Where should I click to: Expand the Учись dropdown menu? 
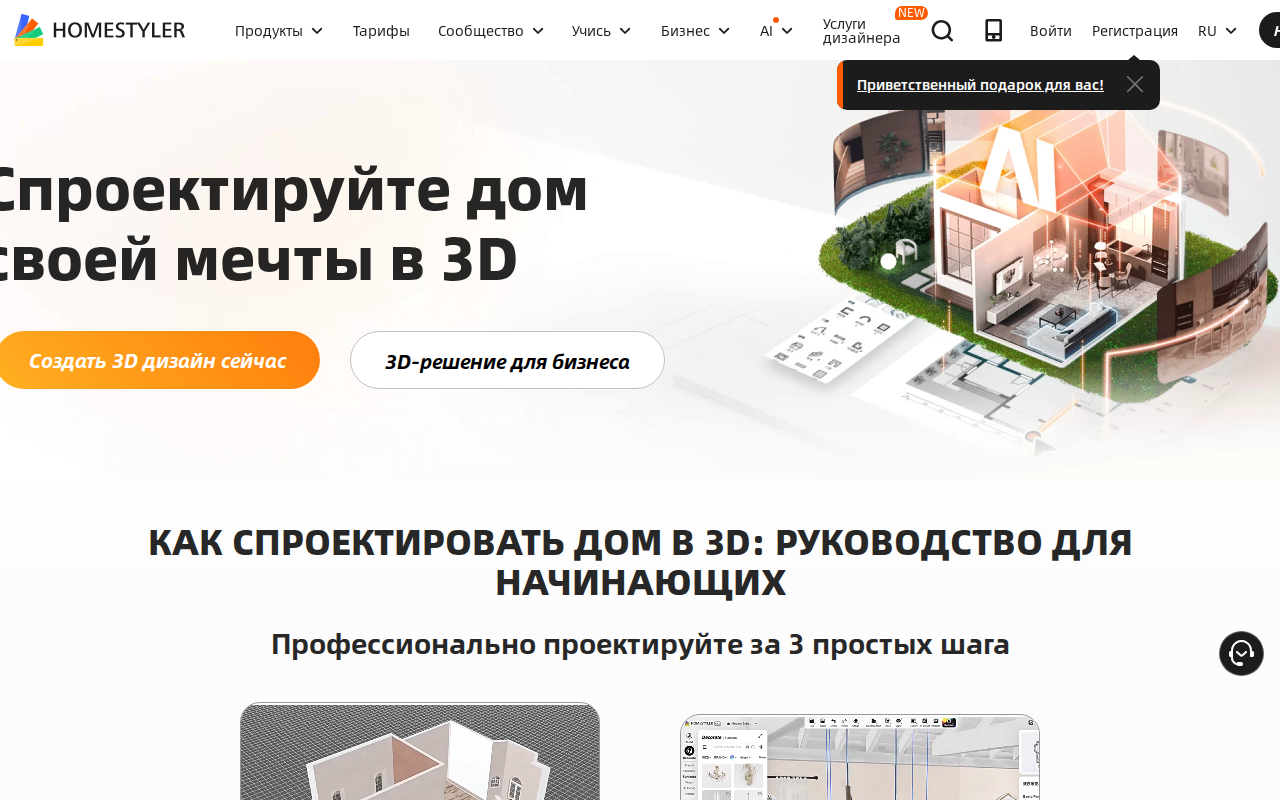click(x=602, y=31)
